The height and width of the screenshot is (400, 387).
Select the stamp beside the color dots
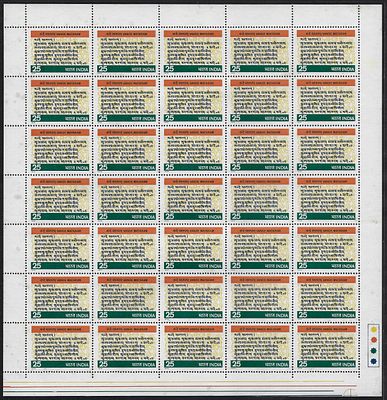coord(326,347)
